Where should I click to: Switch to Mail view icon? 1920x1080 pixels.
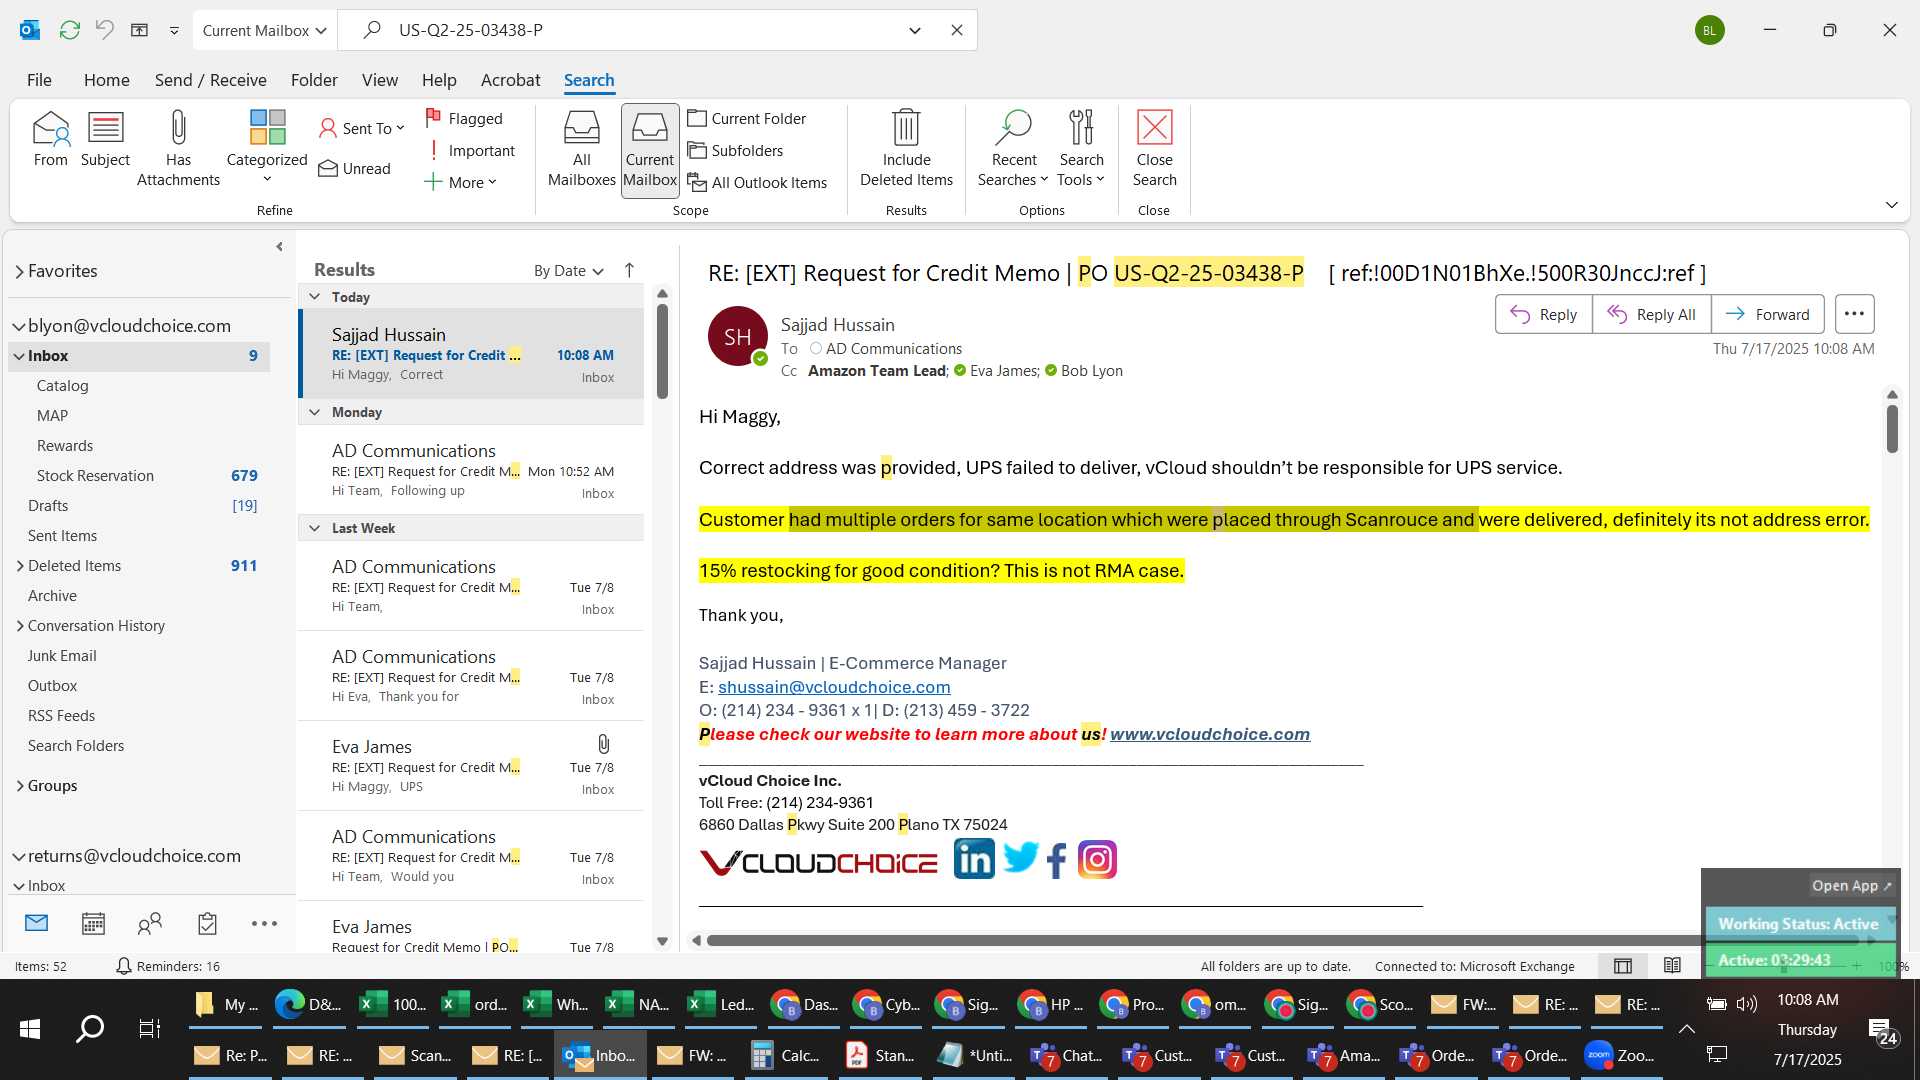point(37,923)
